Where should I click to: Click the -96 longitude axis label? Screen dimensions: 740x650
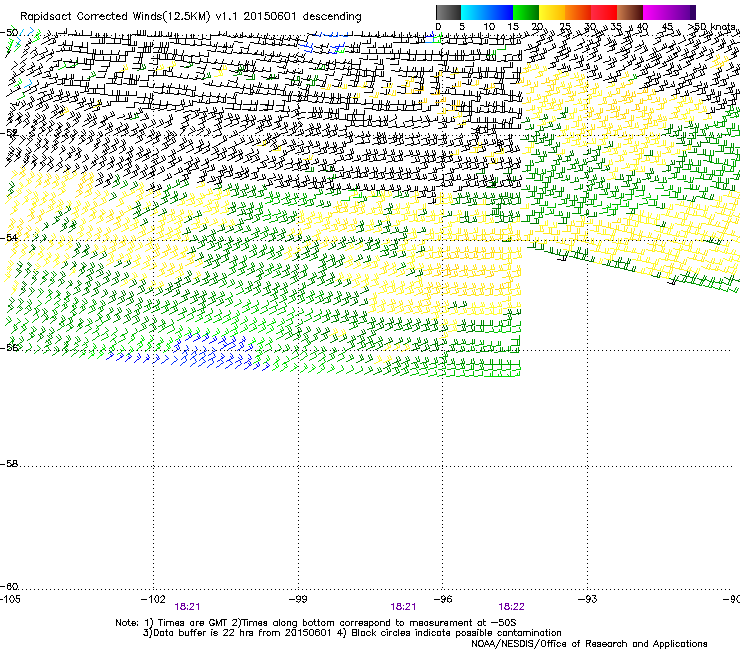pos(443,599)
